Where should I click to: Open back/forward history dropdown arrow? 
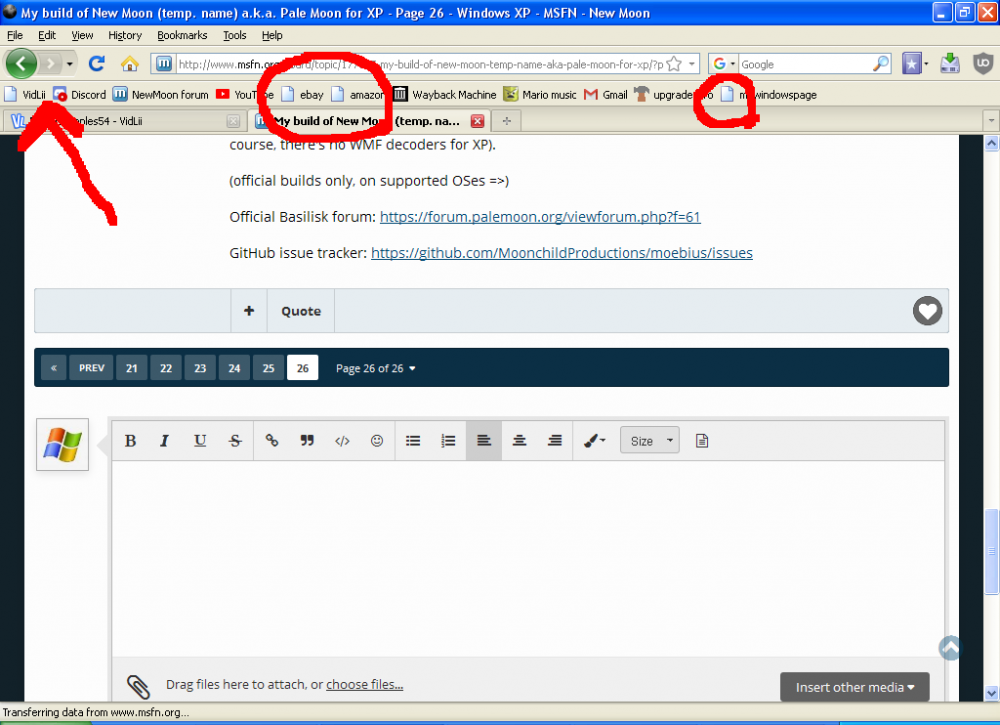coord(70,64)
